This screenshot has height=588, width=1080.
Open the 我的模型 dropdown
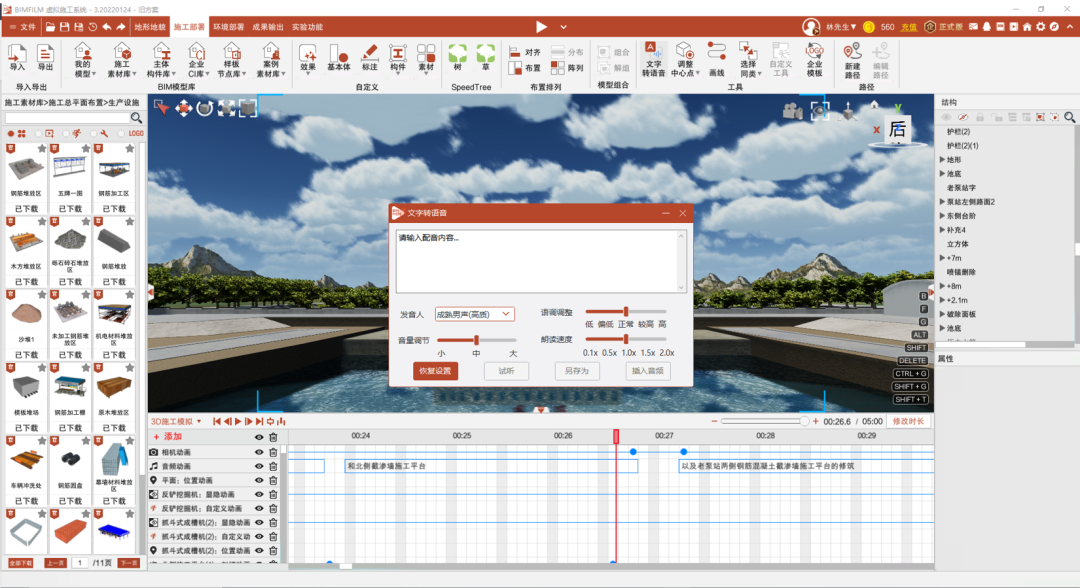click(x=83, y=60)
